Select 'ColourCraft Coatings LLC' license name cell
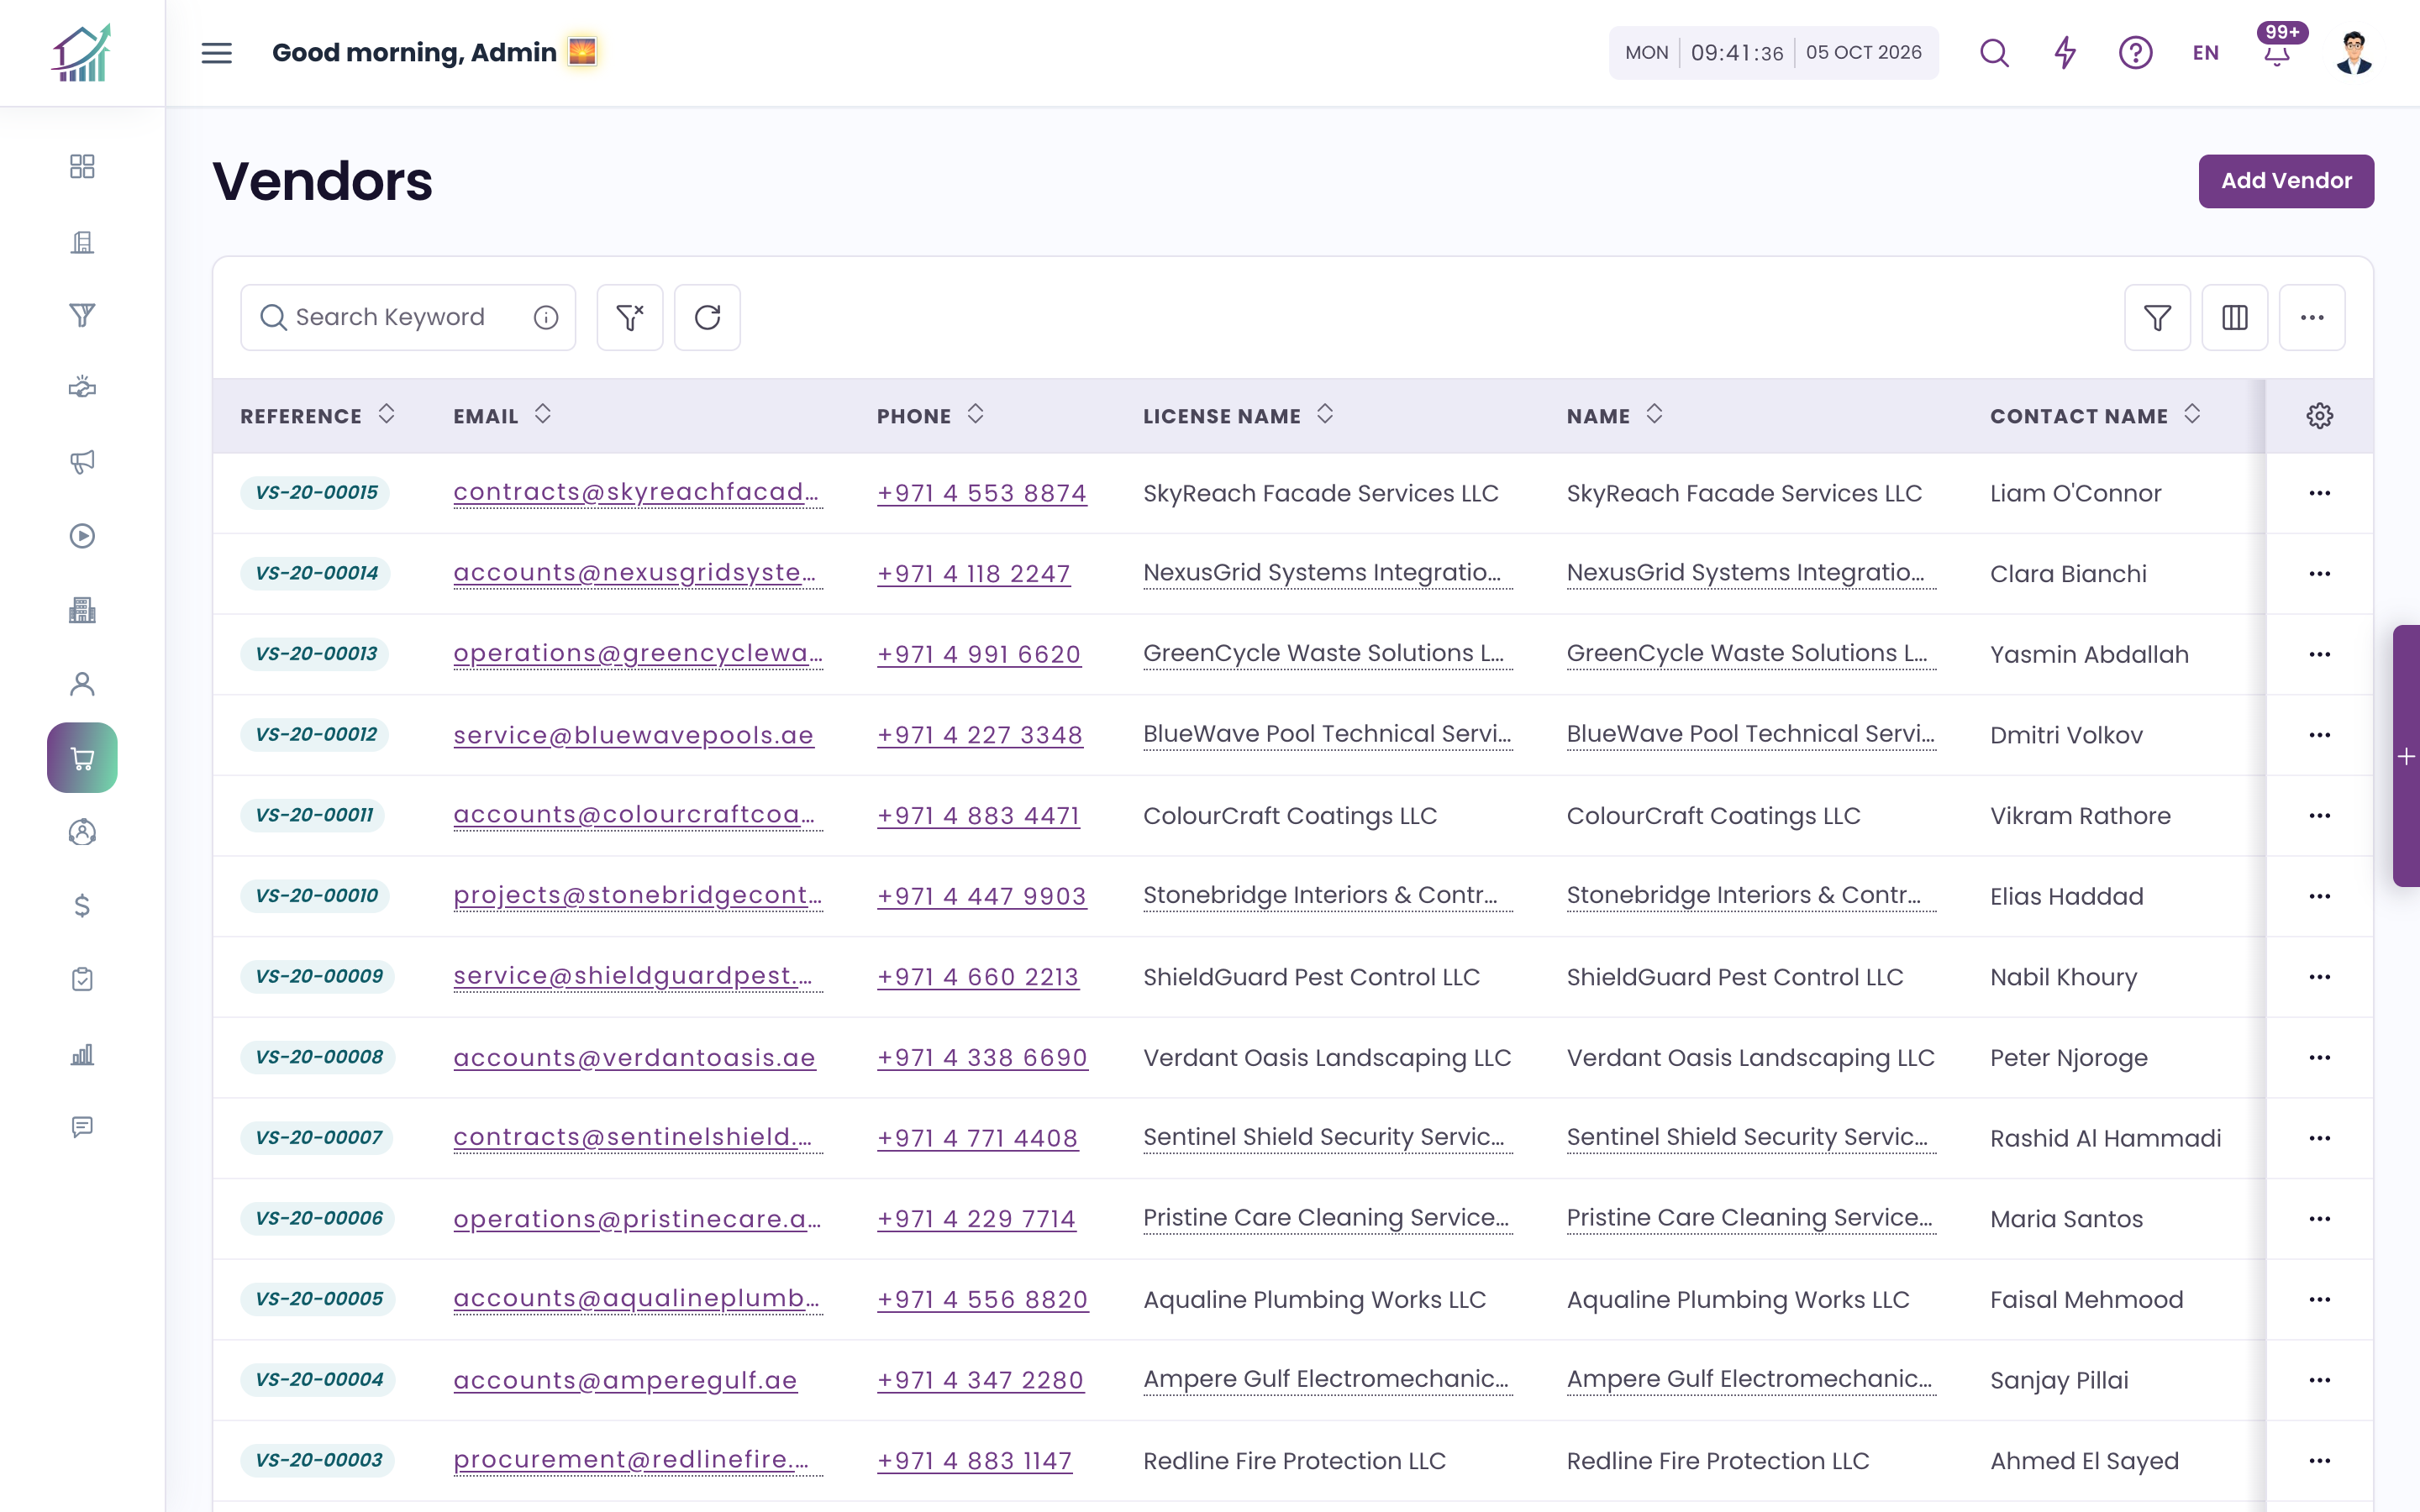This screenshot has width=2420, height=1512. coord(1289,816)
